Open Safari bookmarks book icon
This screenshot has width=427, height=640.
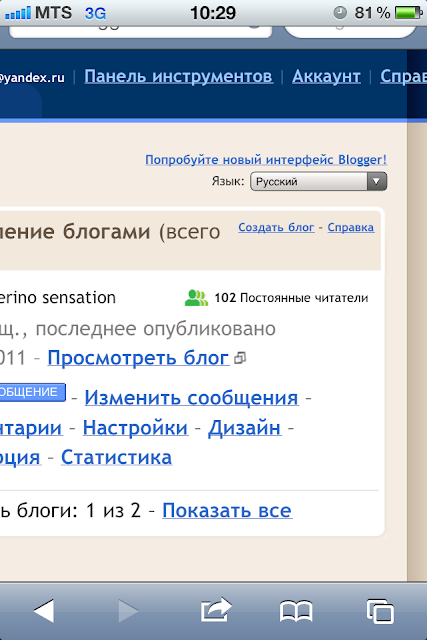point(296,611)
